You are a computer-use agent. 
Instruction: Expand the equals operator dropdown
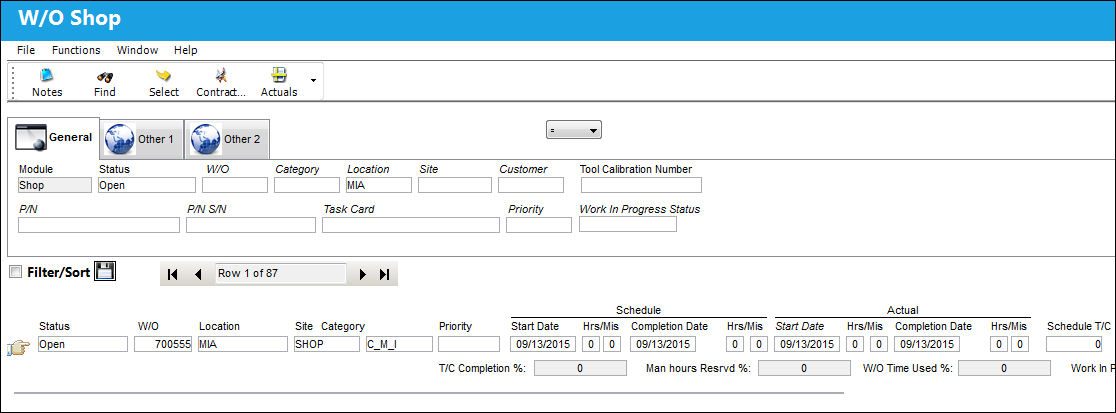tap(574, 130)
